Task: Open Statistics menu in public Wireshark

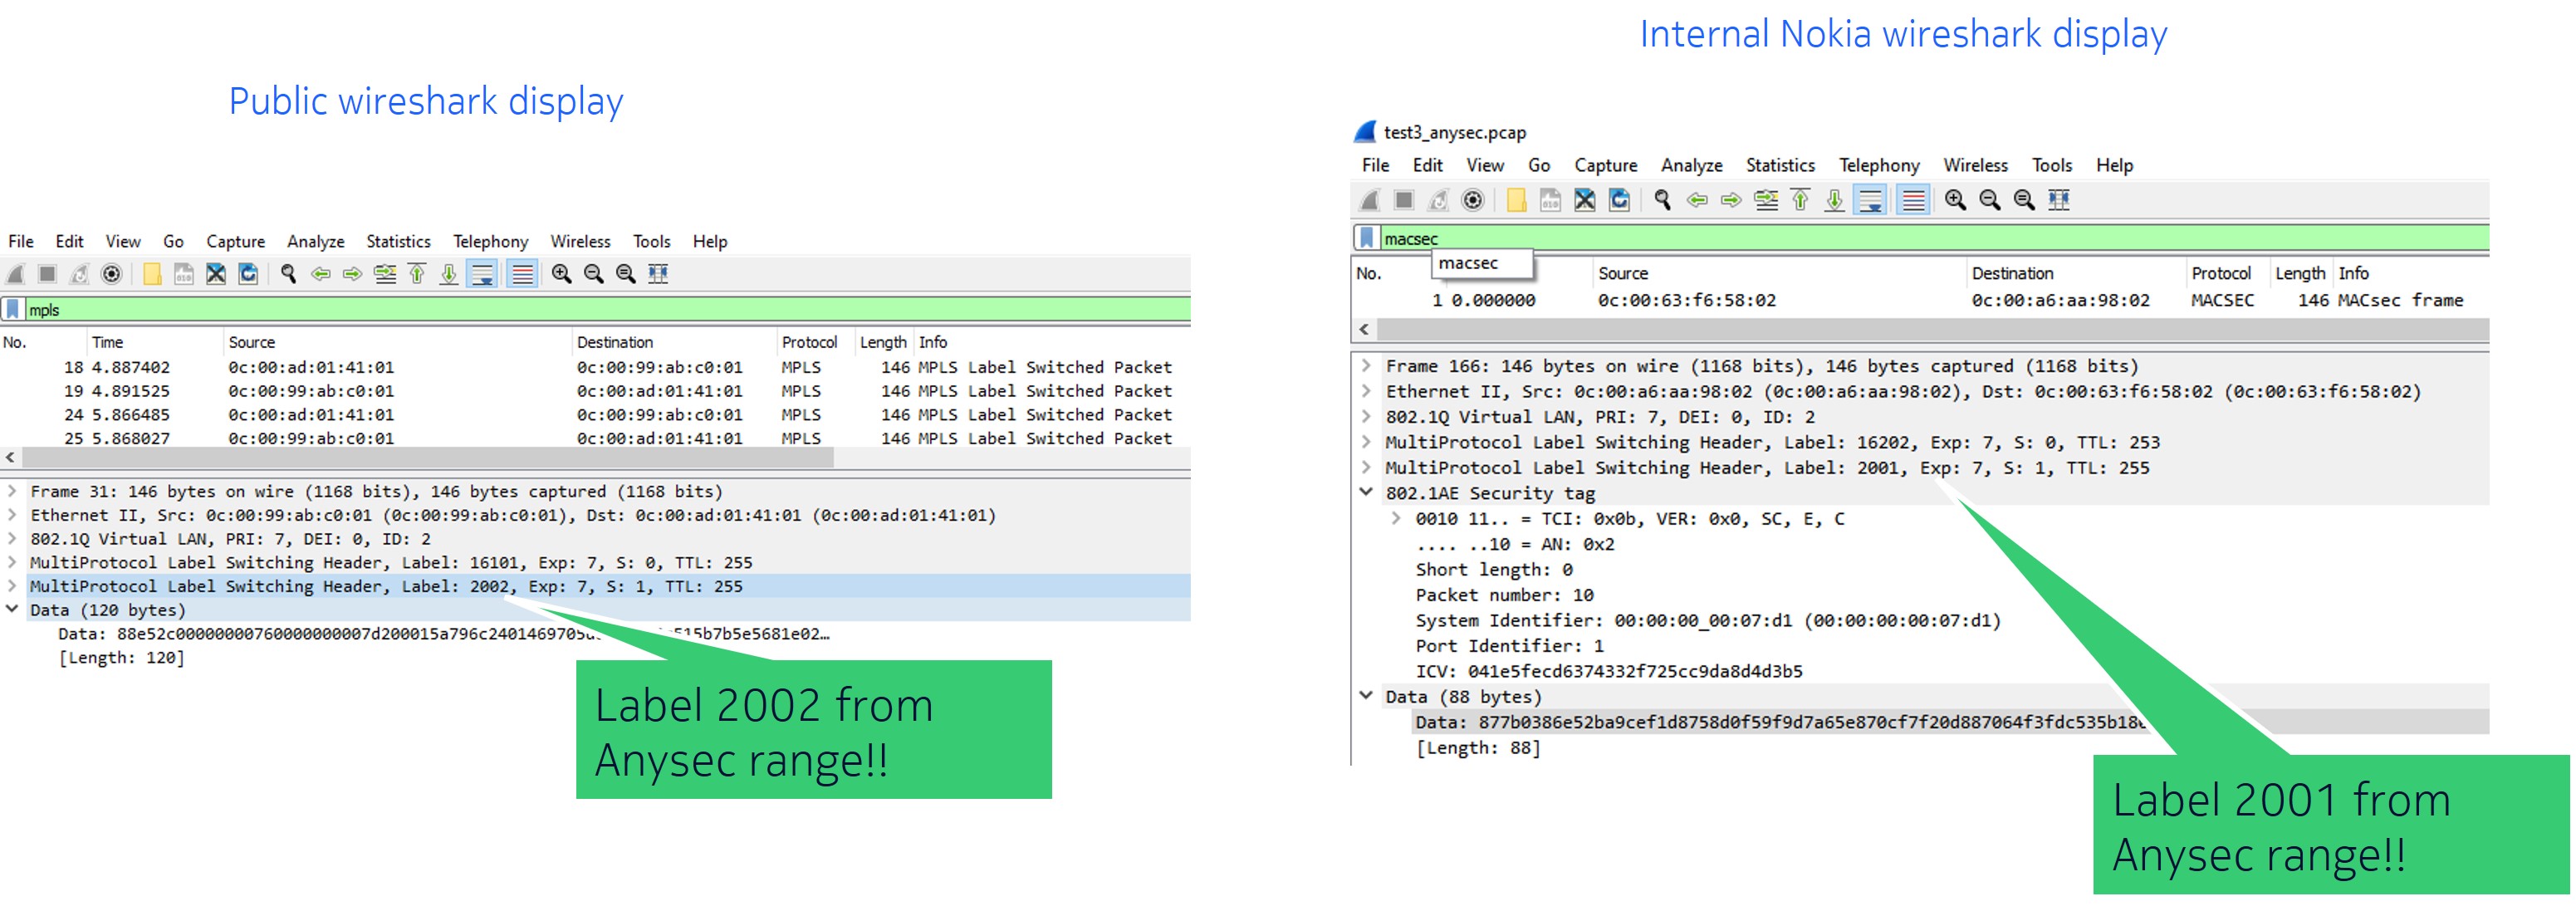Action: [398, 242]
